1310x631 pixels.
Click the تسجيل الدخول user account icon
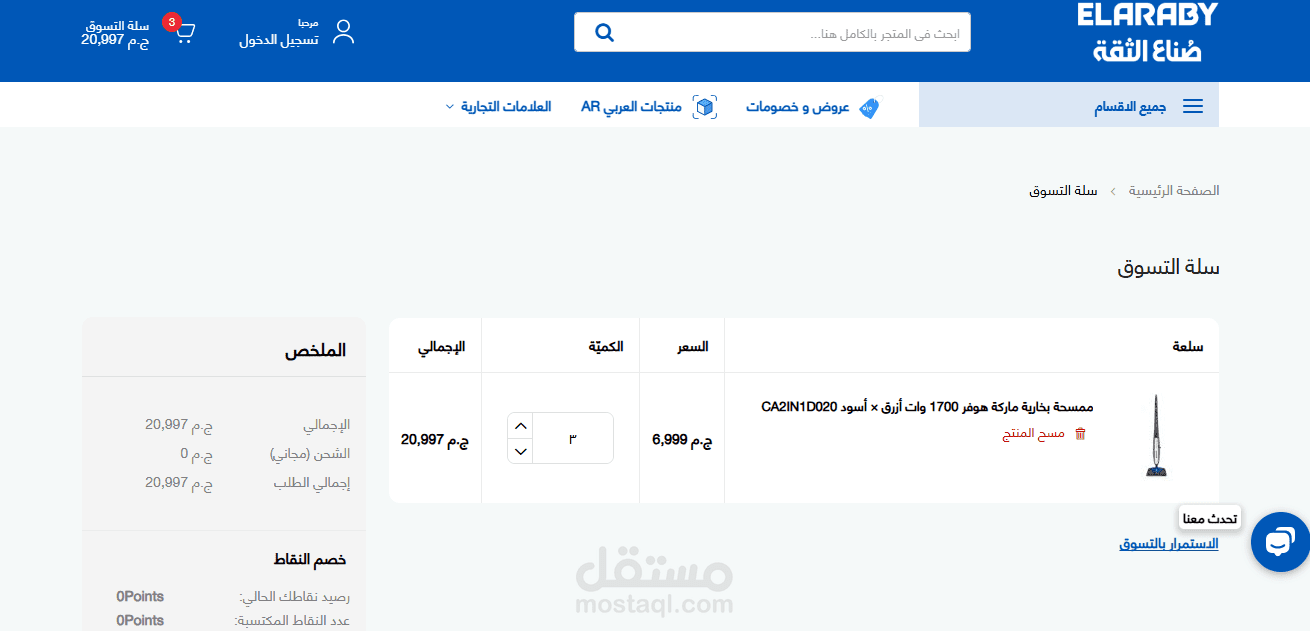(x=345, y=32)
